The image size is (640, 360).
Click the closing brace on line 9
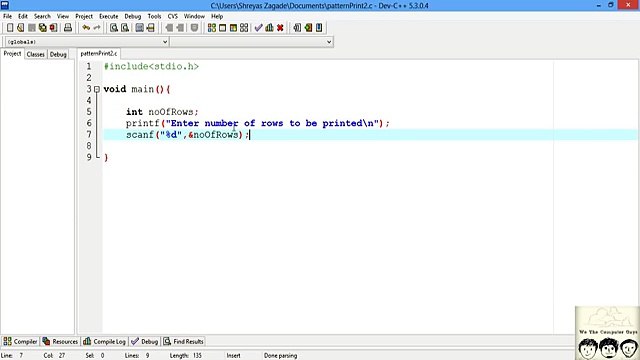pos(106,158)
